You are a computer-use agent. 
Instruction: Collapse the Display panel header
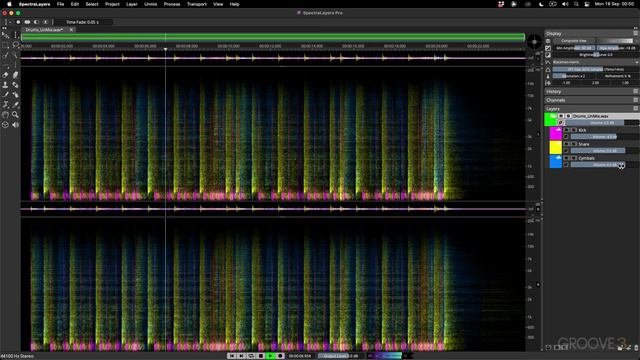(589, 33)
